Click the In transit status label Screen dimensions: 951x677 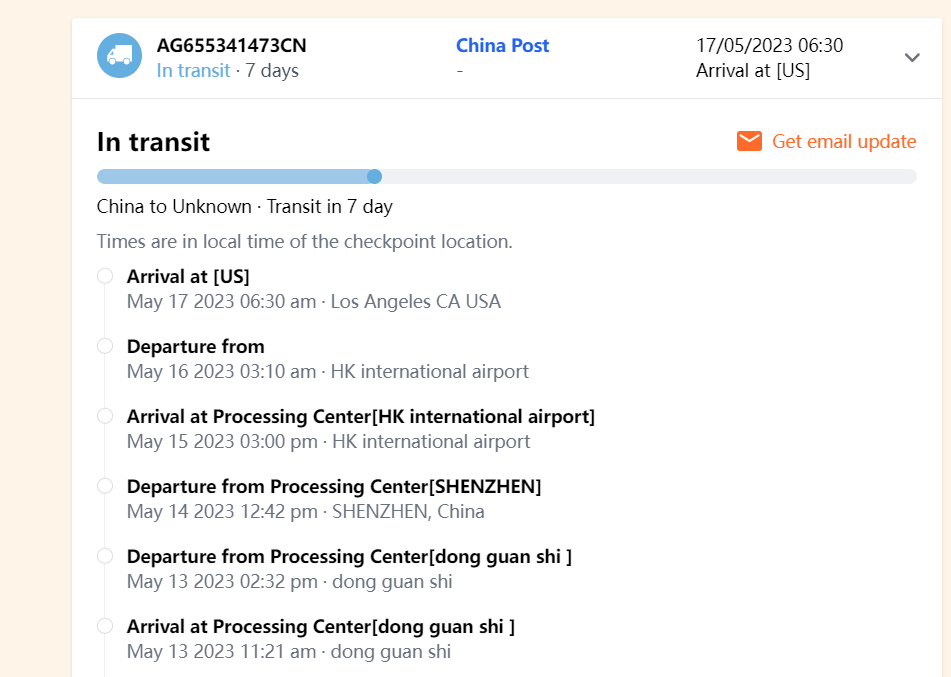193,71
